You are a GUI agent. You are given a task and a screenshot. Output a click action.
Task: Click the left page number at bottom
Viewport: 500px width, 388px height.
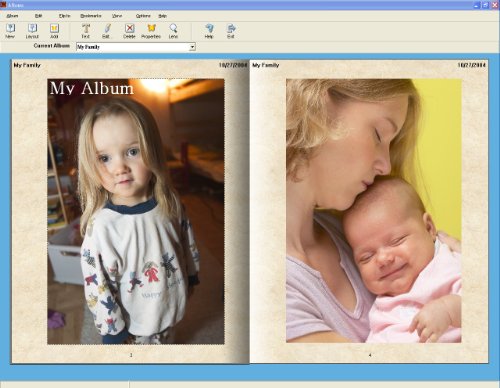131,355
